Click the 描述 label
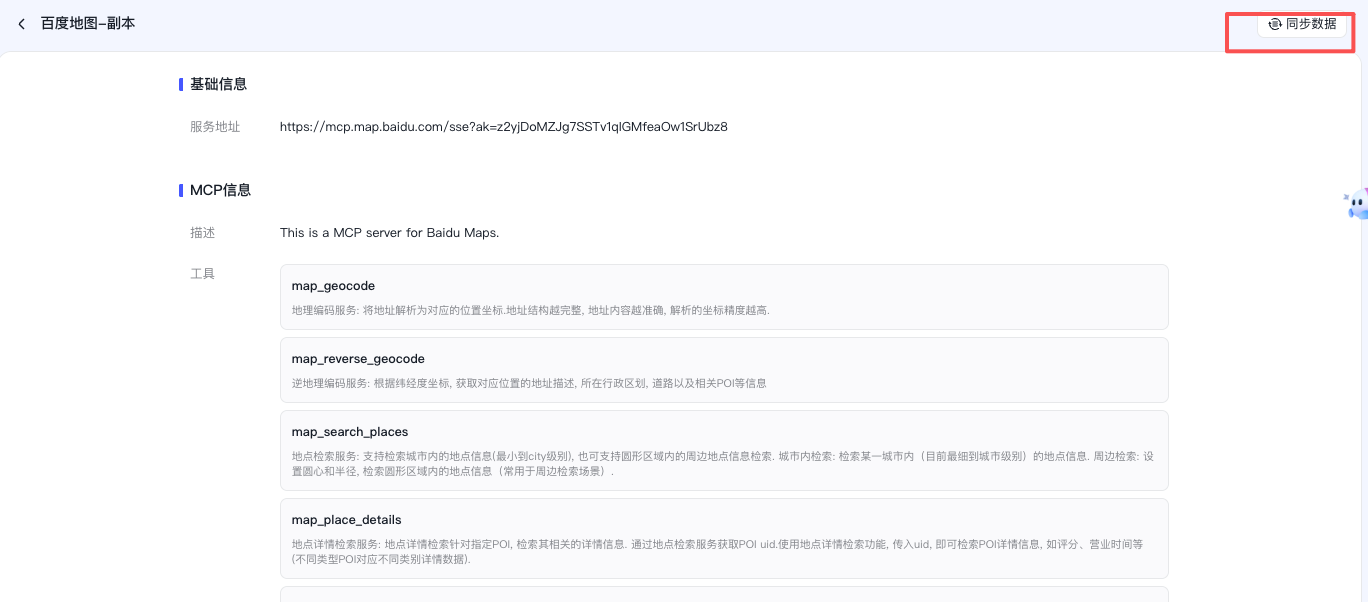This screenshot has width=1368, height=602. 203,233
